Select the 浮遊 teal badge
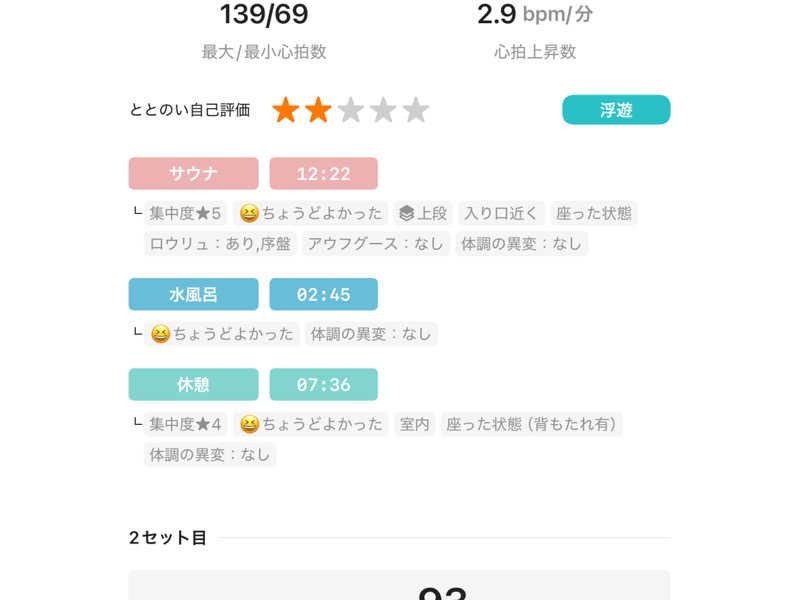This screenshot has width=800, height=600. (616, 110)
